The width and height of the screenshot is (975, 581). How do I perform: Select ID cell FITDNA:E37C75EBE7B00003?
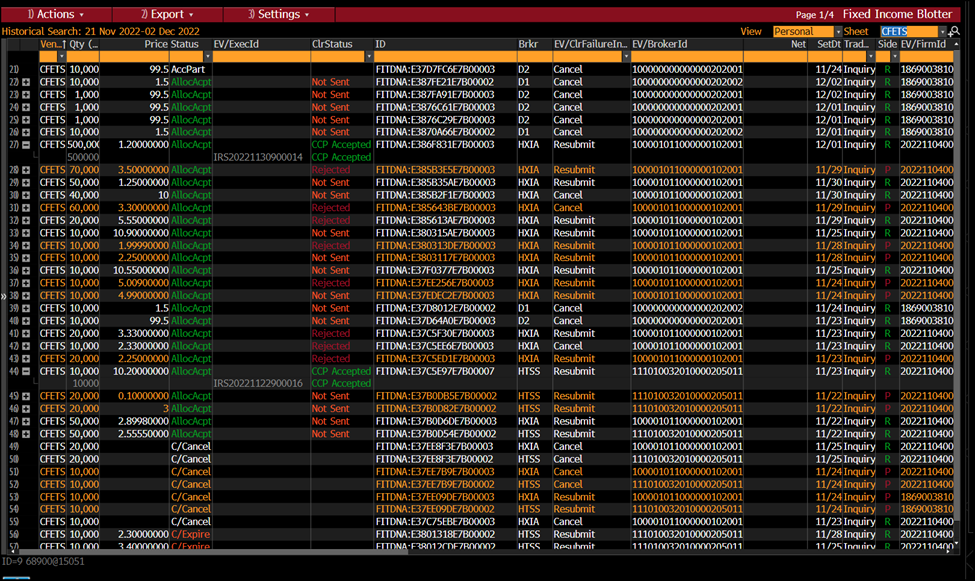click(x=435, y=522)
